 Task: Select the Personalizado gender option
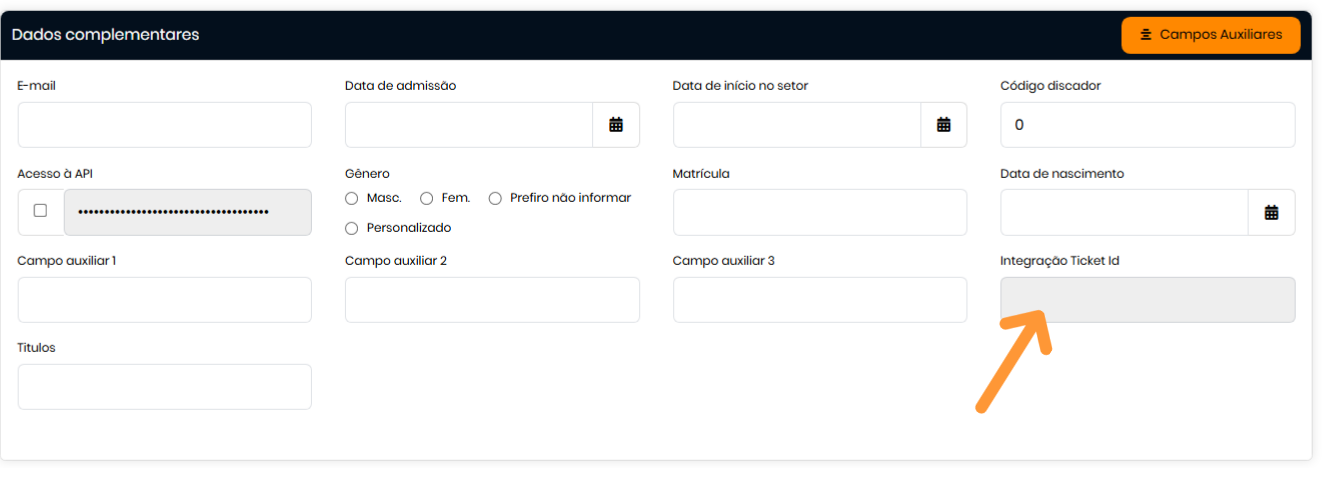(x=351, y=228)
